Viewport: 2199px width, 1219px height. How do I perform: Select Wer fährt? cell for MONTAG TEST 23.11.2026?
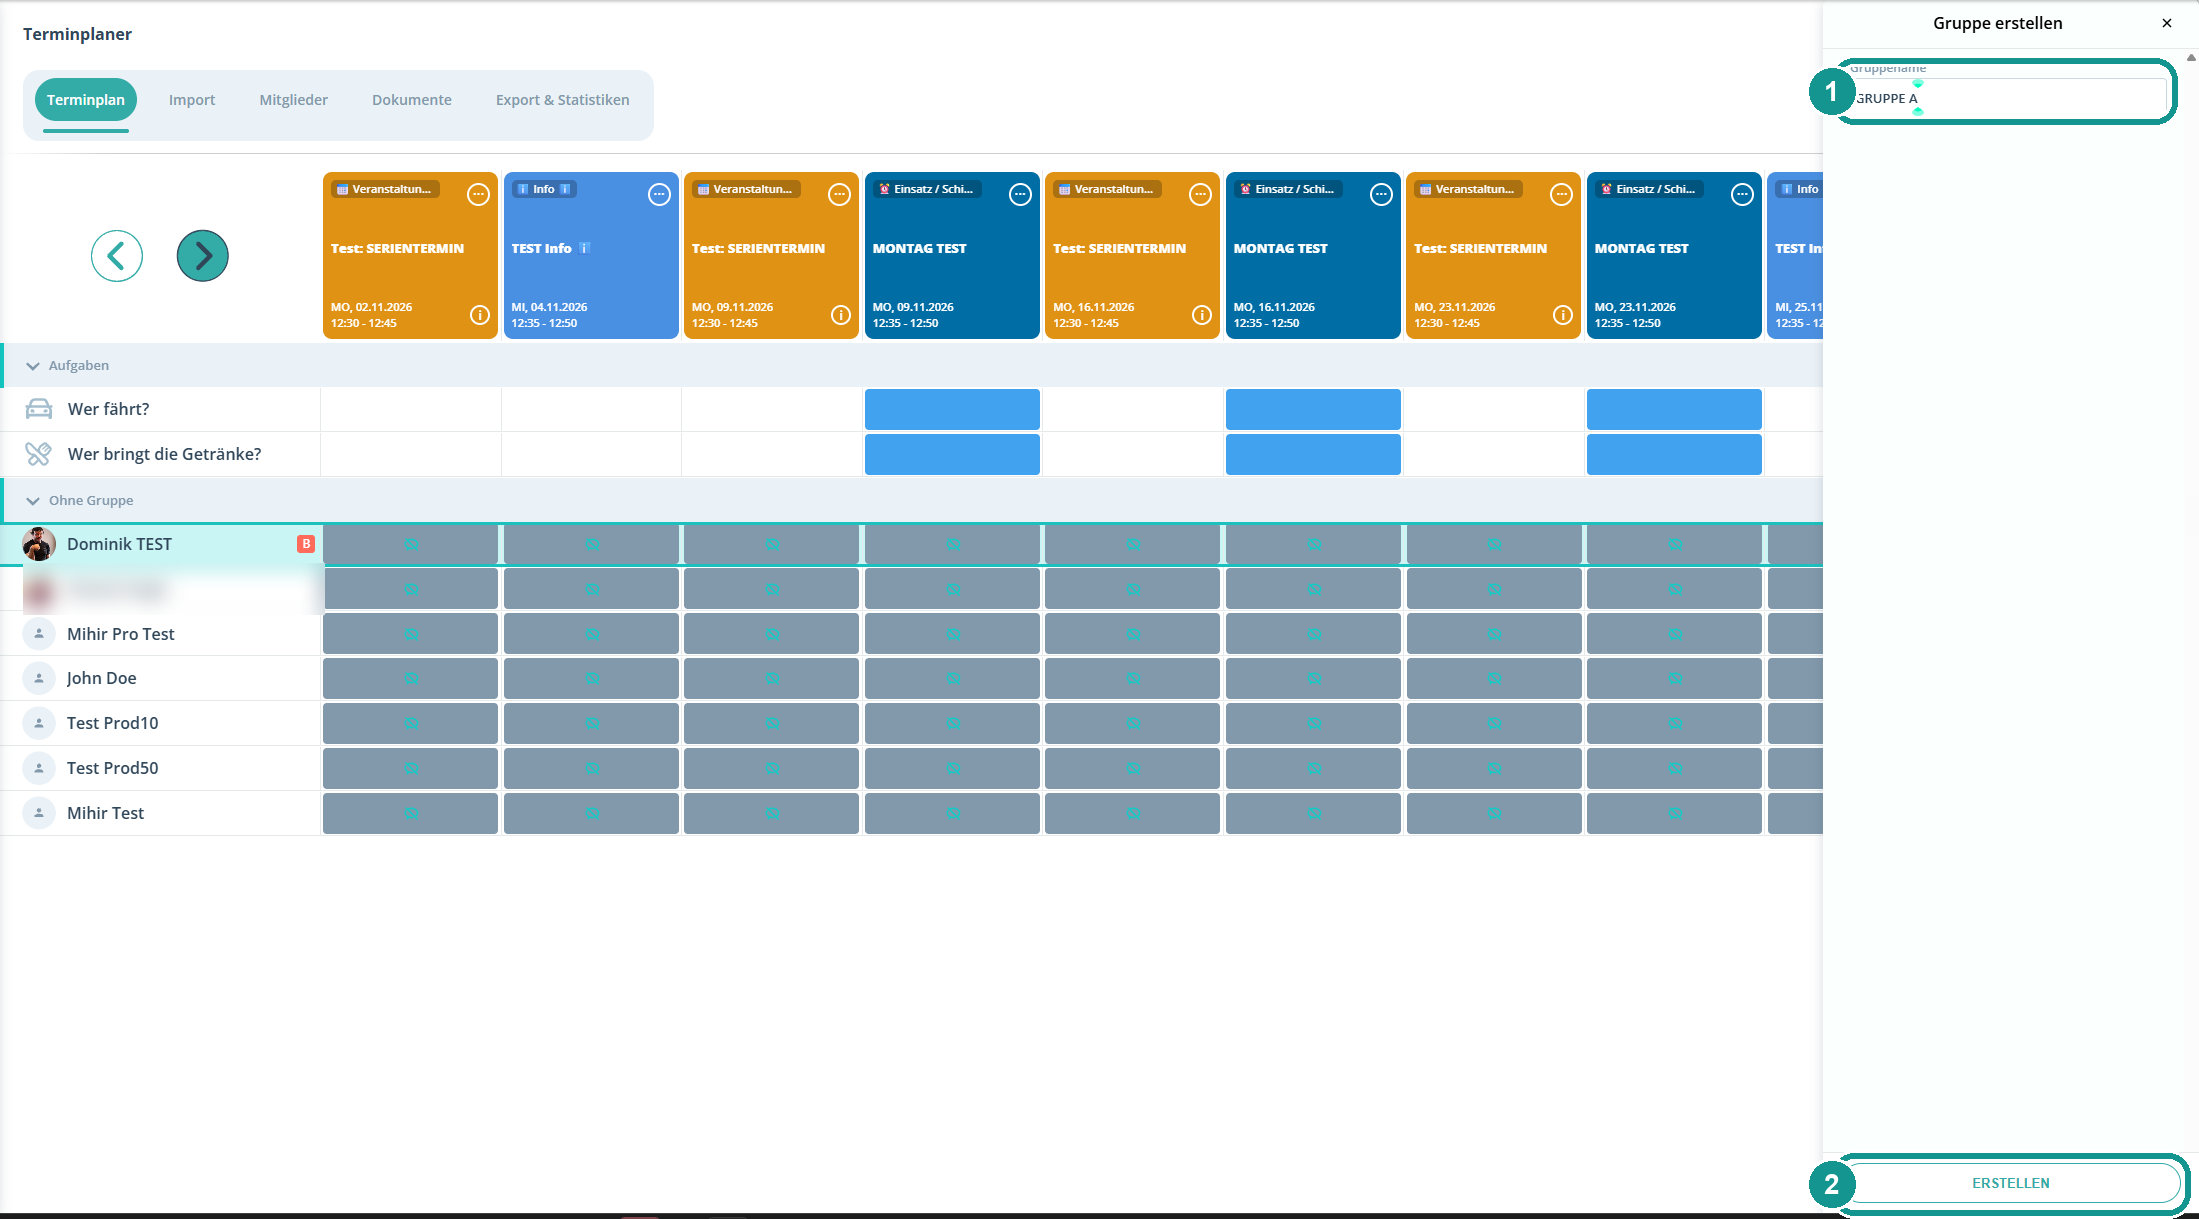[1674, 409]
